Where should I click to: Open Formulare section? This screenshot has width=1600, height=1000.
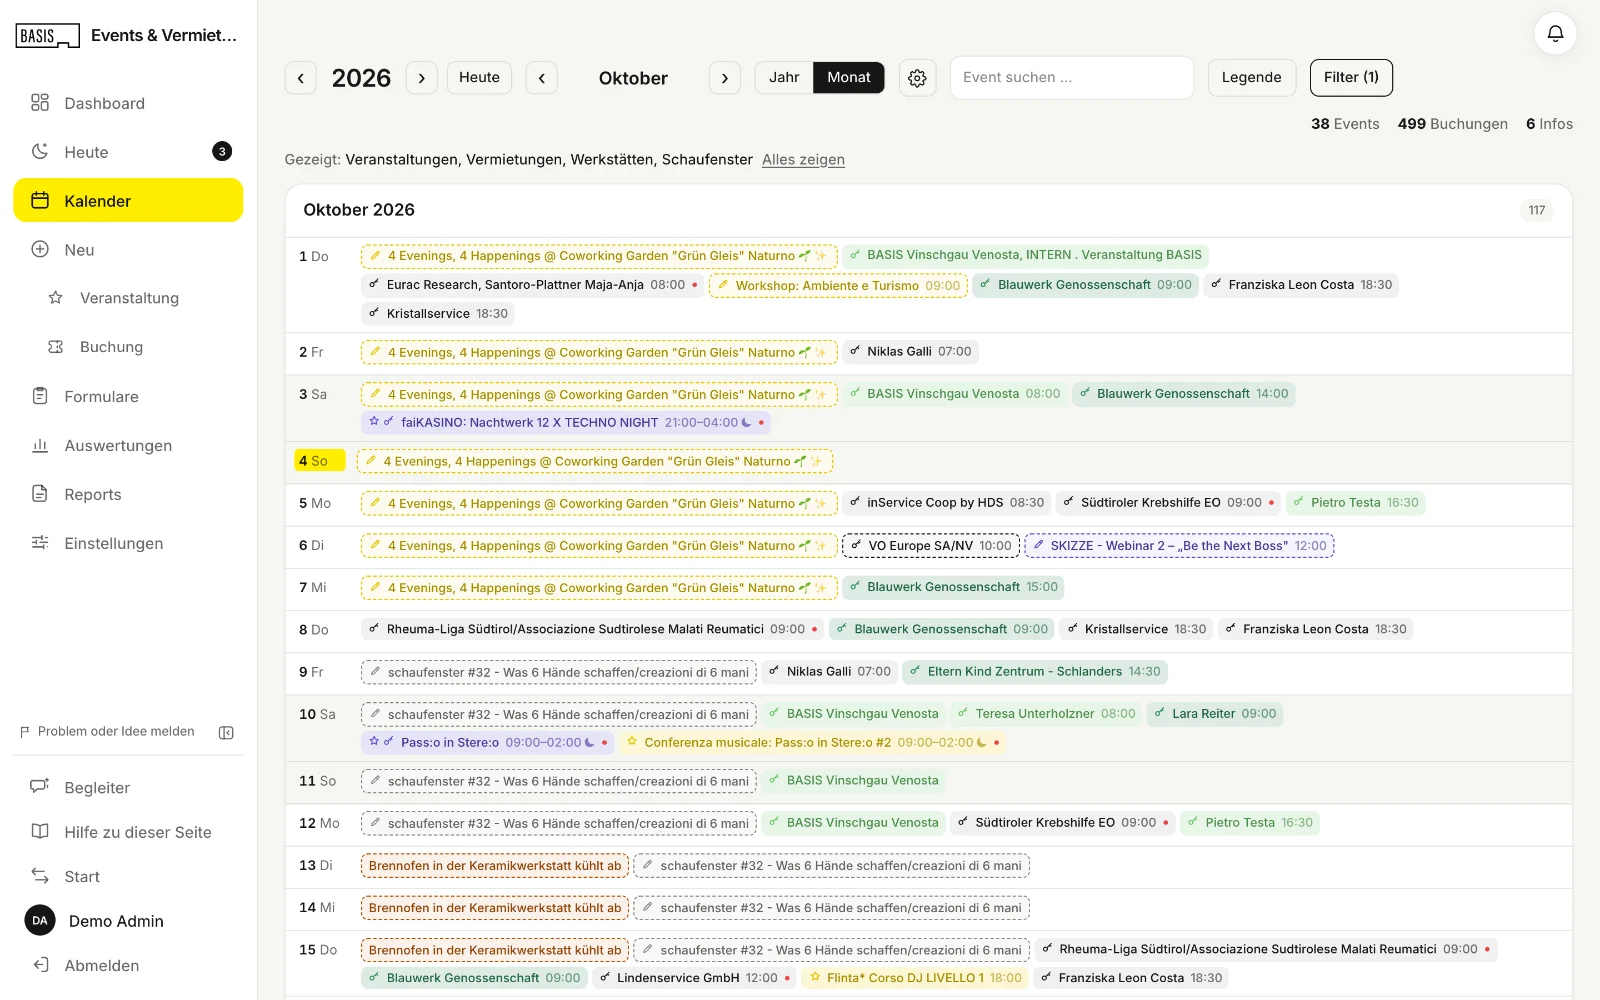128,396
